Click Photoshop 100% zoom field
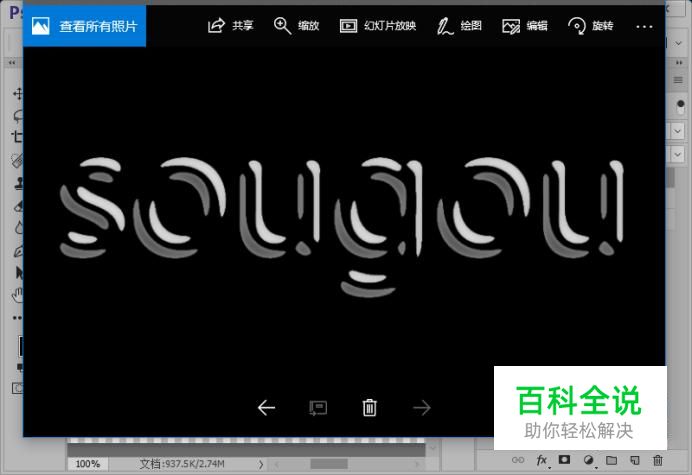 [88, 464]
